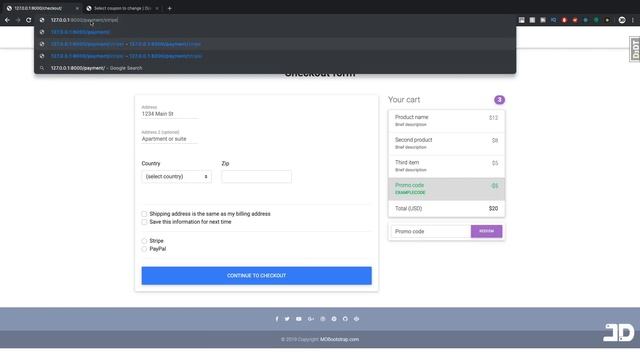Click the Promo code EXAMPLECODE cart row
640x360 pixels.
click(x=446, y=189)
